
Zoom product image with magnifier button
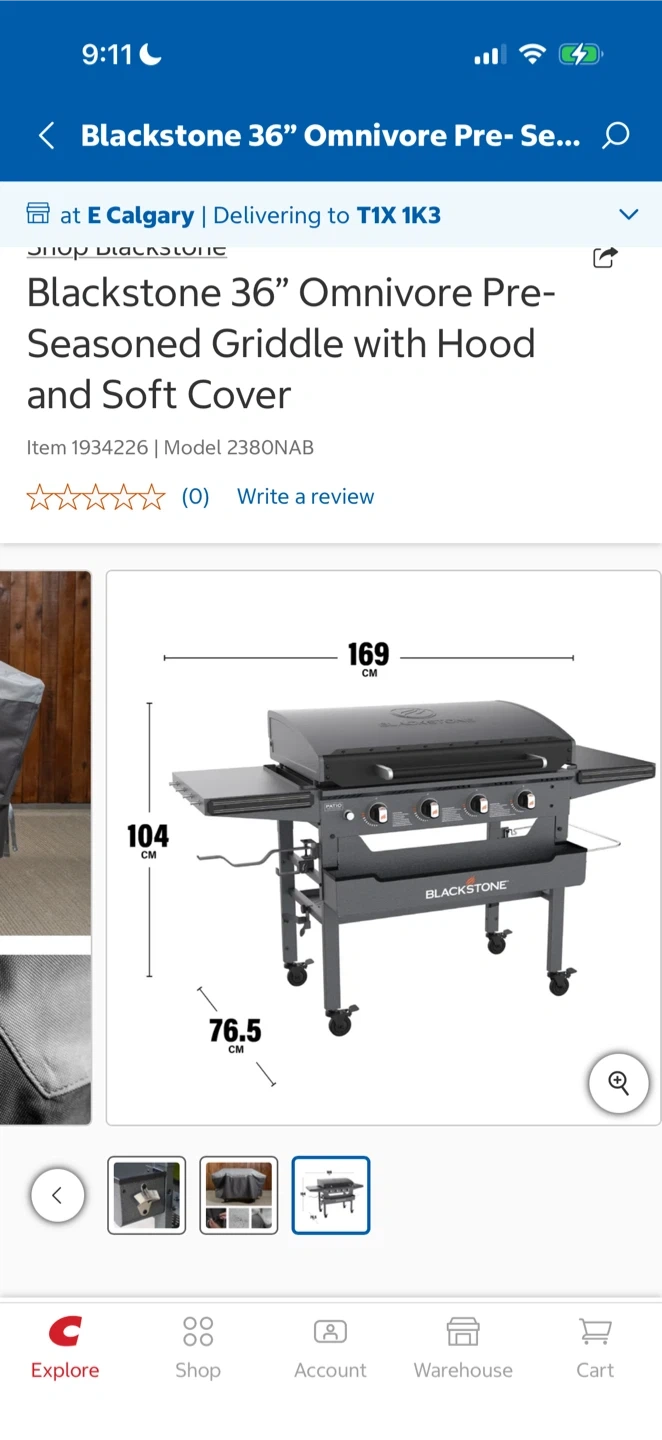(x=619, y=1083)
